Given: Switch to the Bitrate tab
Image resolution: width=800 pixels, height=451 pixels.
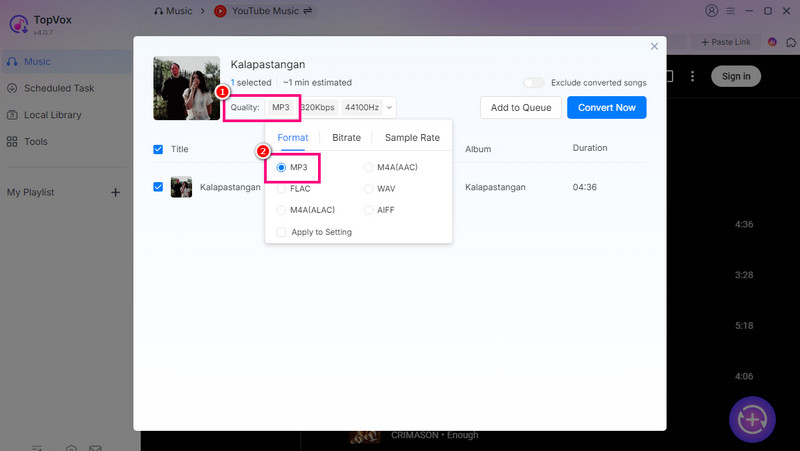Looking at the screenshot, I should (x=346, y=138).
